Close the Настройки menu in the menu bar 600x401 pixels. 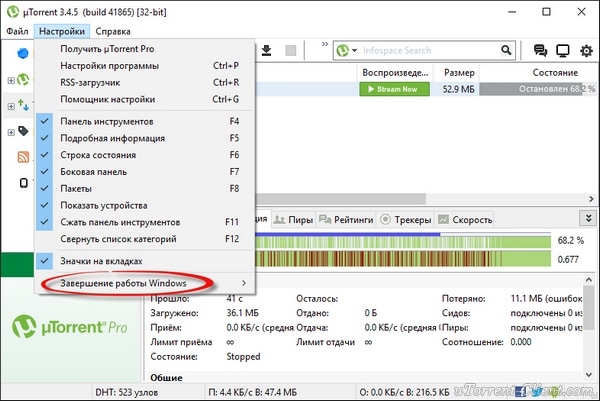[62, 31]
